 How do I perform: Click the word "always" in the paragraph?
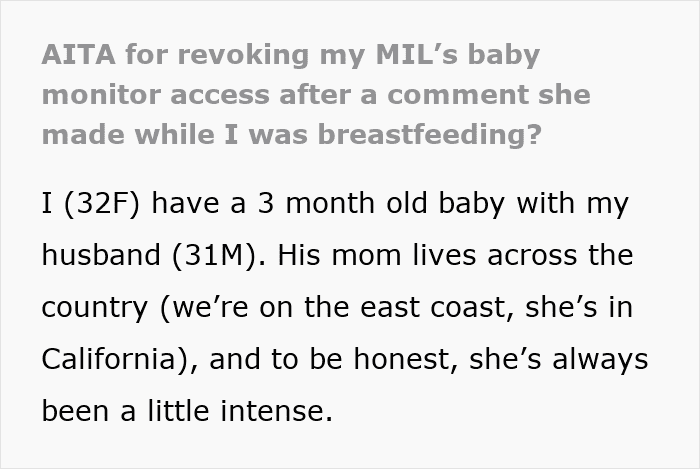click(600, 360)
